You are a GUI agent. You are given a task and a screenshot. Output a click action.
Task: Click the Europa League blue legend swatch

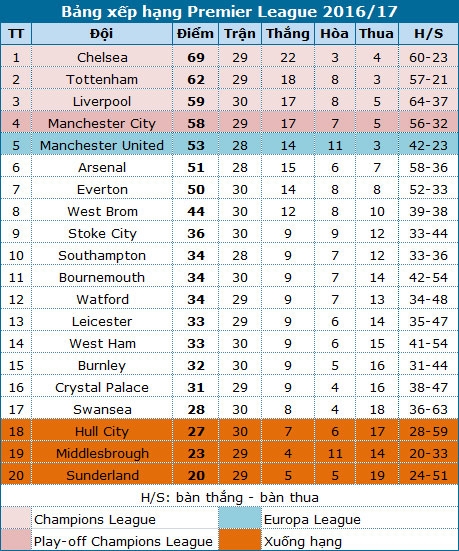click(240, 518)
